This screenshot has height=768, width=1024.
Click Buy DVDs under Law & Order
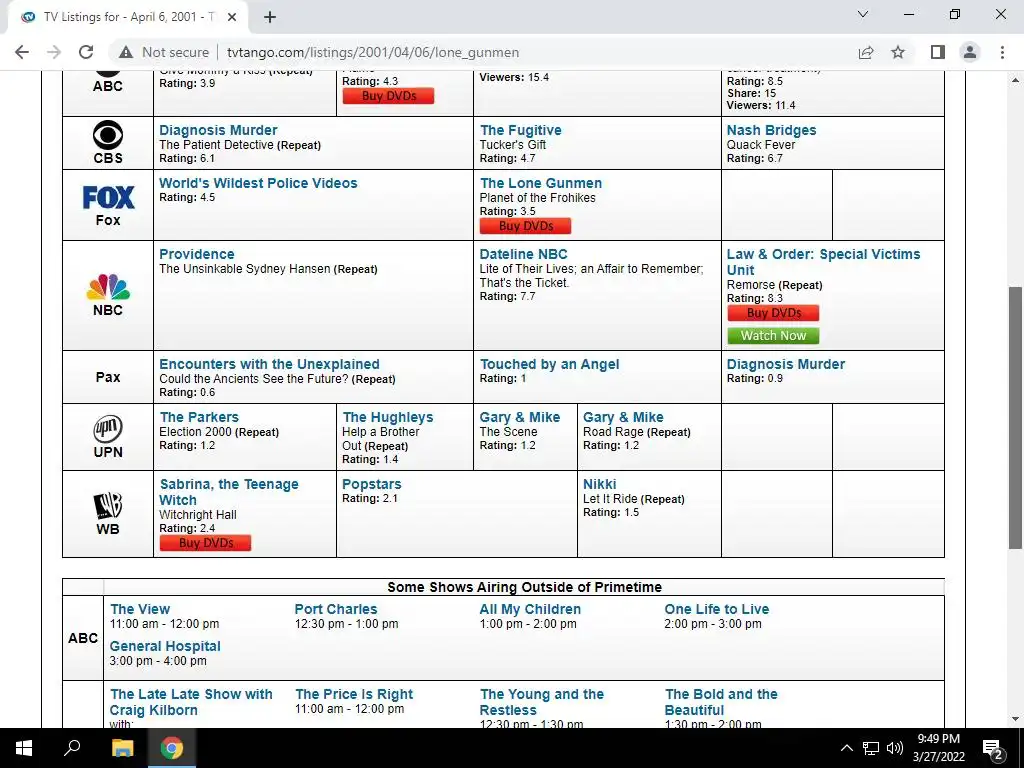coord(773,313)
